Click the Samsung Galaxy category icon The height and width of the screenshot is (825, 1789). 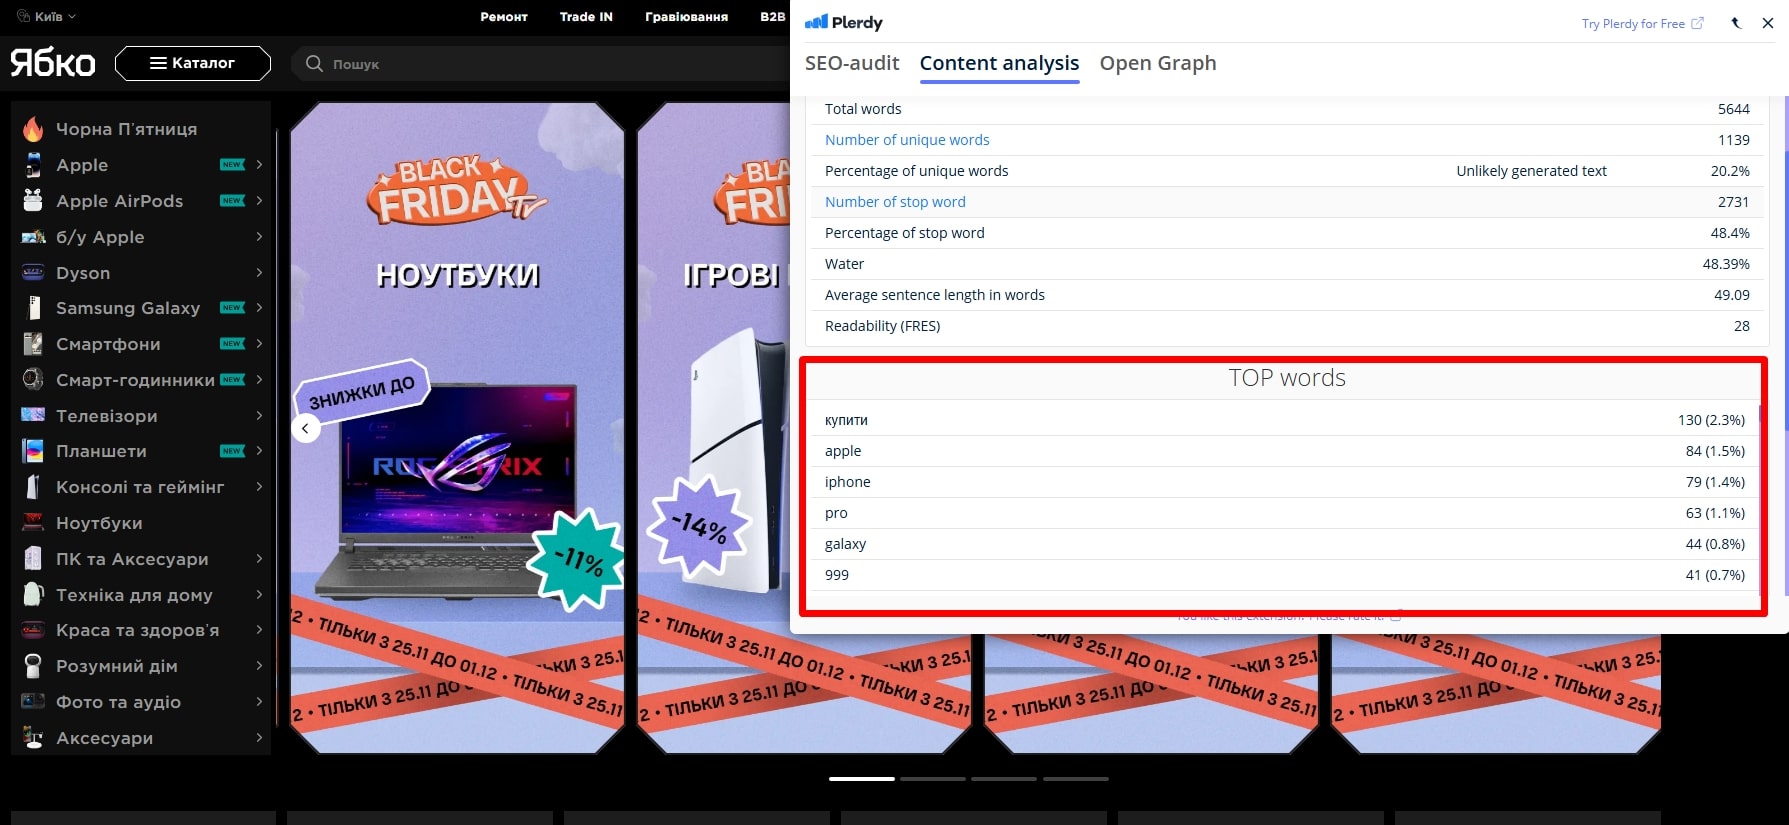[33, 308]
